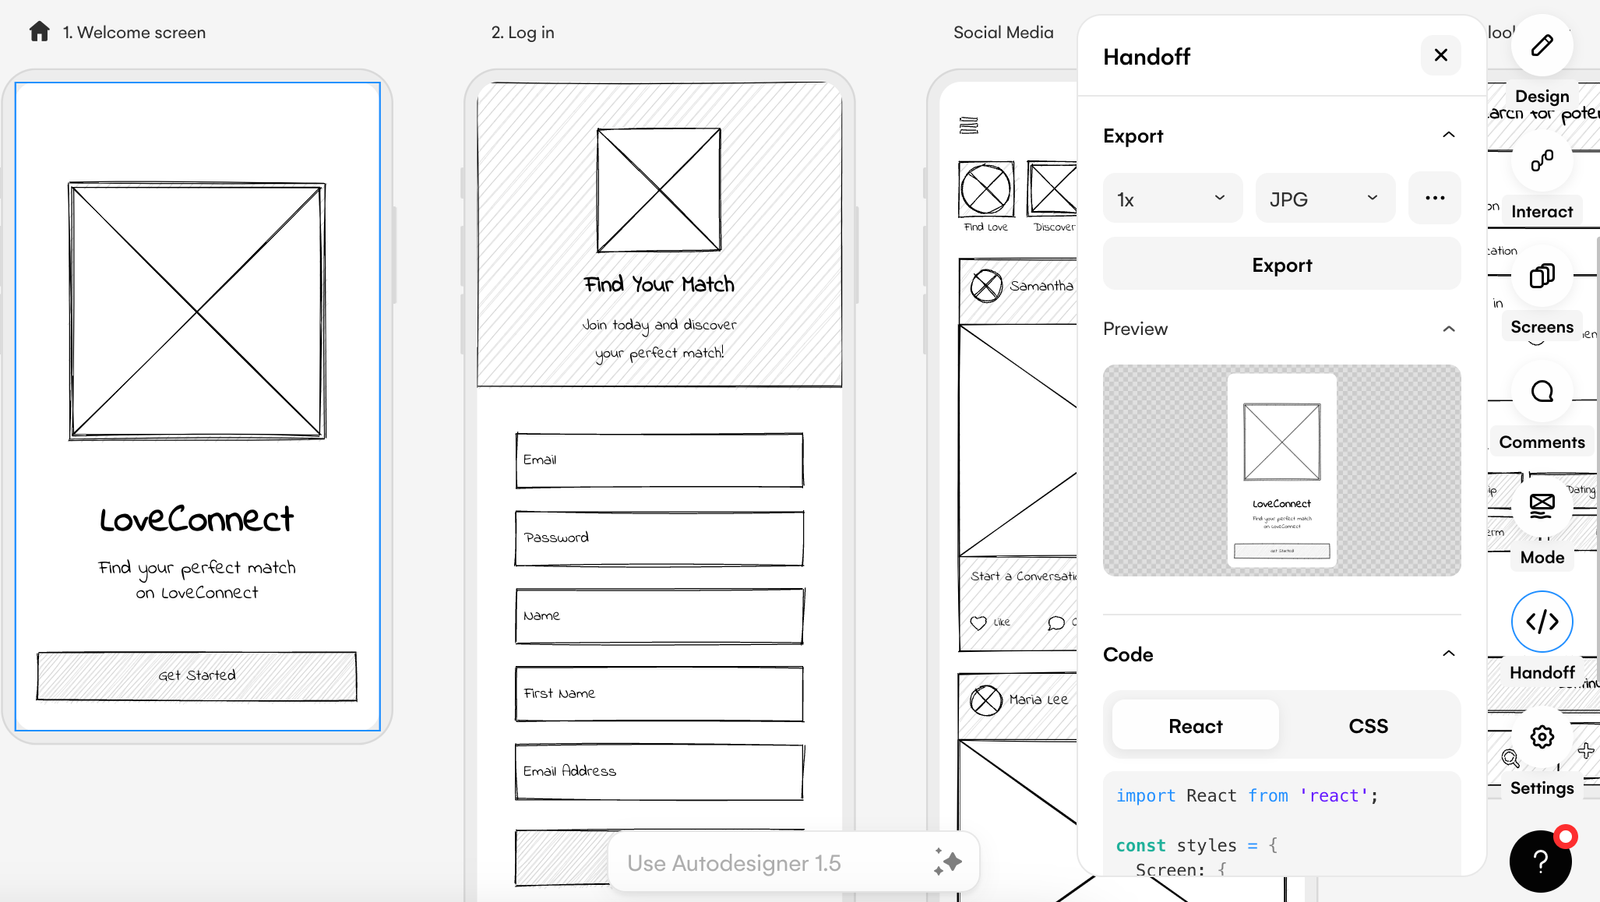Viewport: 1600px width, 902px height.
Task: Click the Autodesigner sparkle icon
Action: point(947,861)
